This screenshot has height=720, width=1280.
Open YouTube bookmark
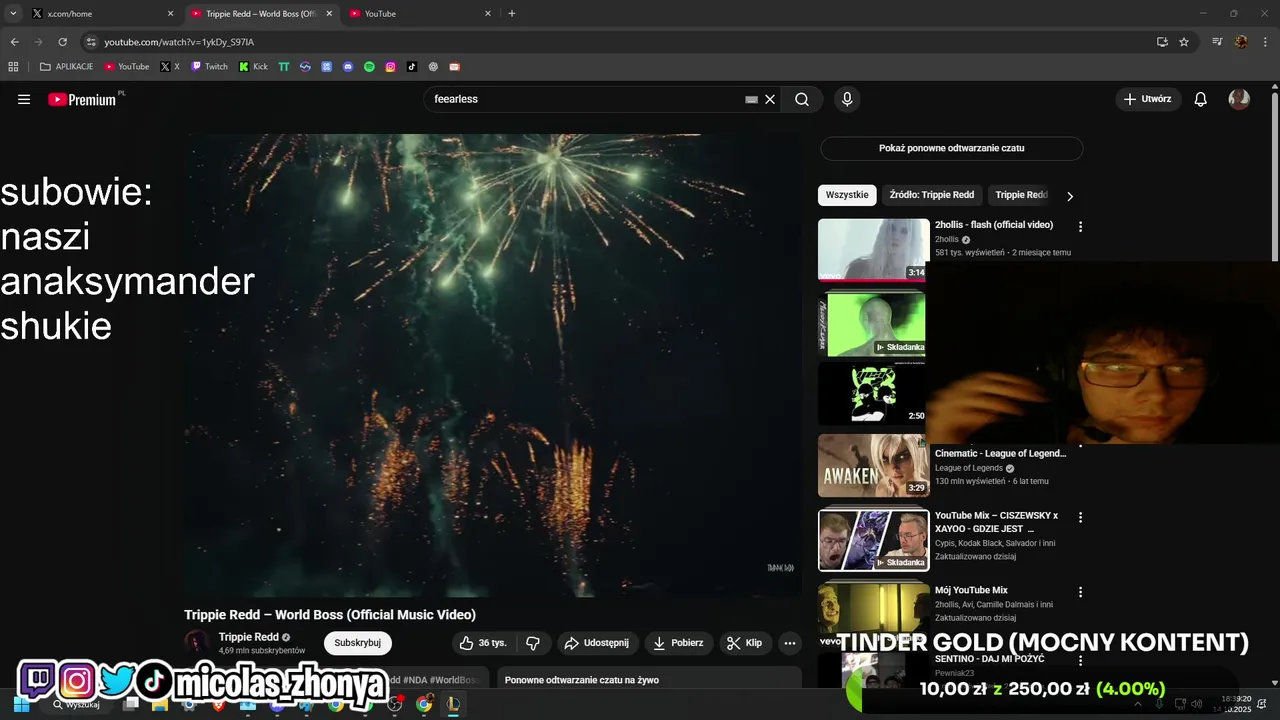point(127,67)
